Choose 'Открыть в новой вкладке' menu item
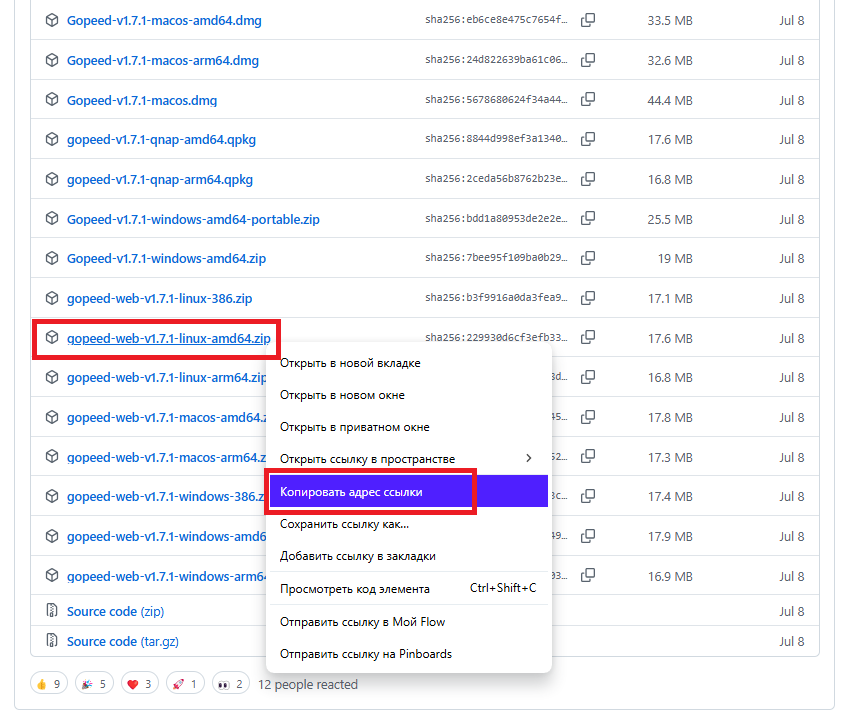Image resolution: width=852 pixels, height=725 pixels. [409, 363]
